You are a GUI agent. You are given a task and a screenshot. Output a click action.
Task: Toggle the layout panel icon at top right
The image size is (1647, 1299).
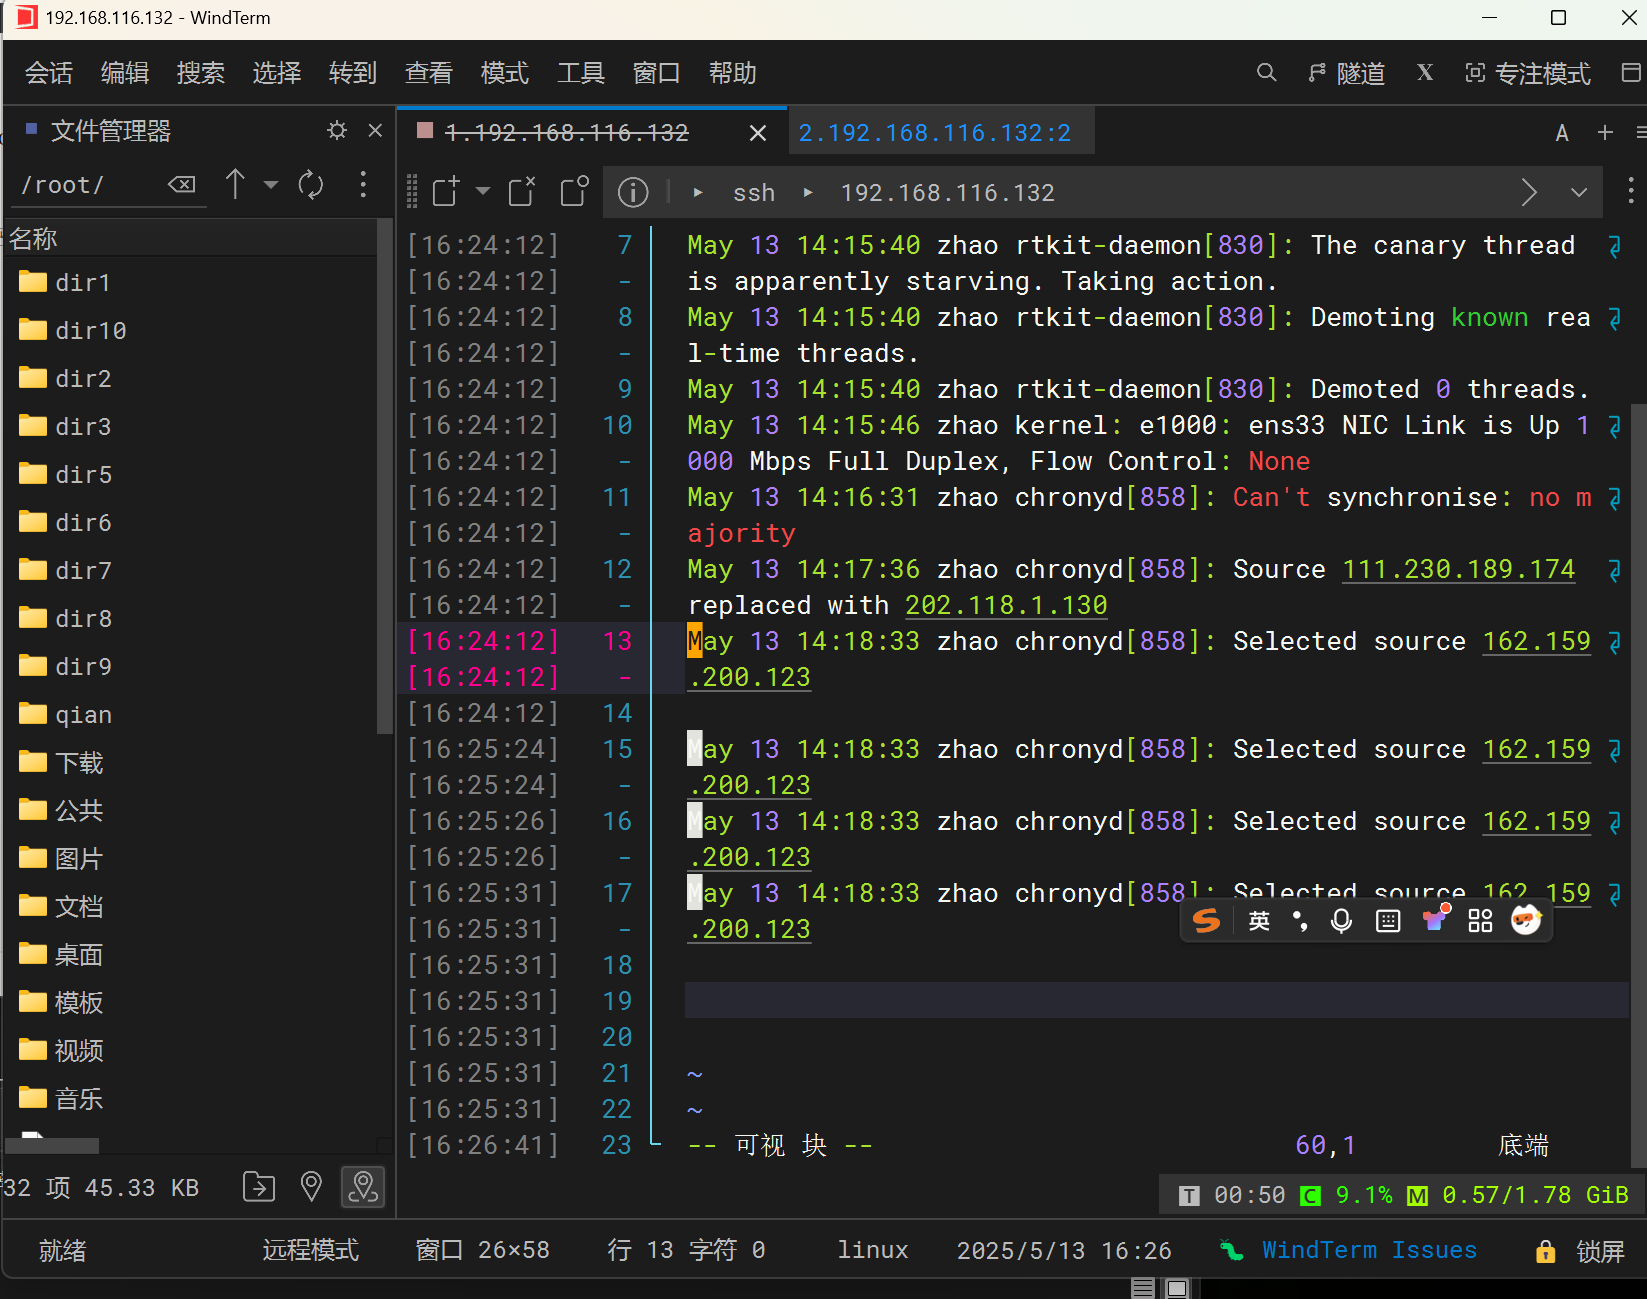1630,72
